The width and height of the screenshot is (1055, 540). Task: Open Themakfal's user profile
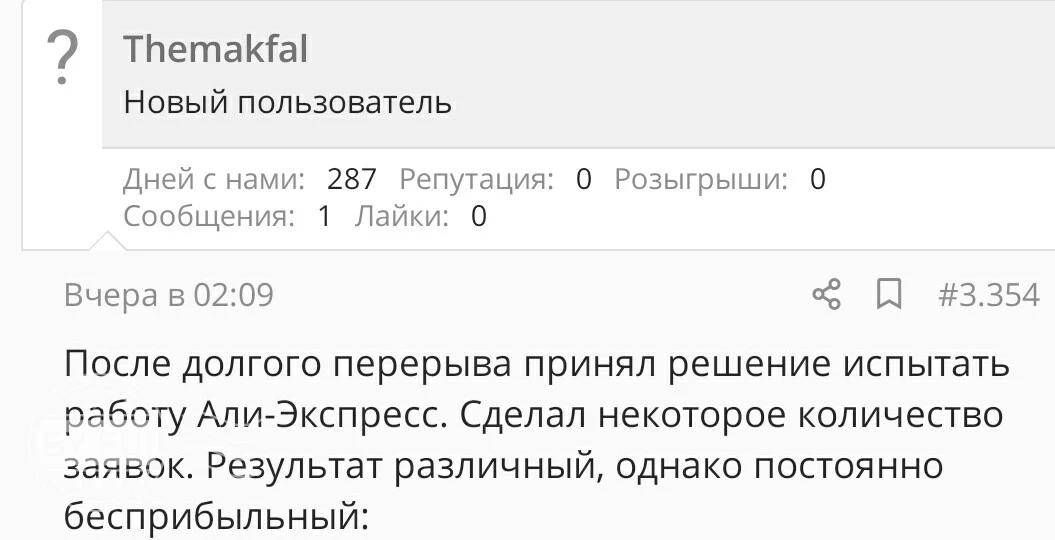[x=215, y=49]
